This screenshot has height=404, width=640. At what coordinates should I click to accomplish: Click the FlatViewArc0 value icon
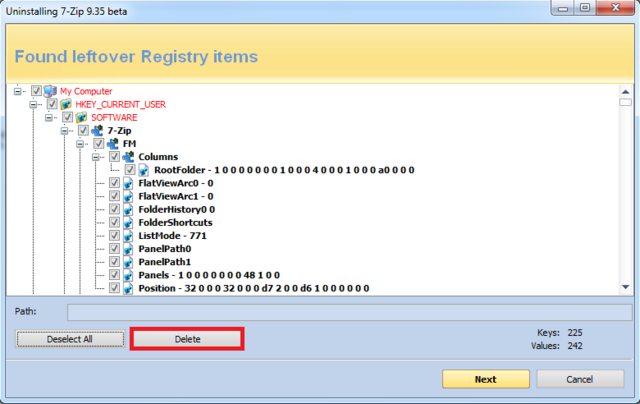[x=128, y=183]
